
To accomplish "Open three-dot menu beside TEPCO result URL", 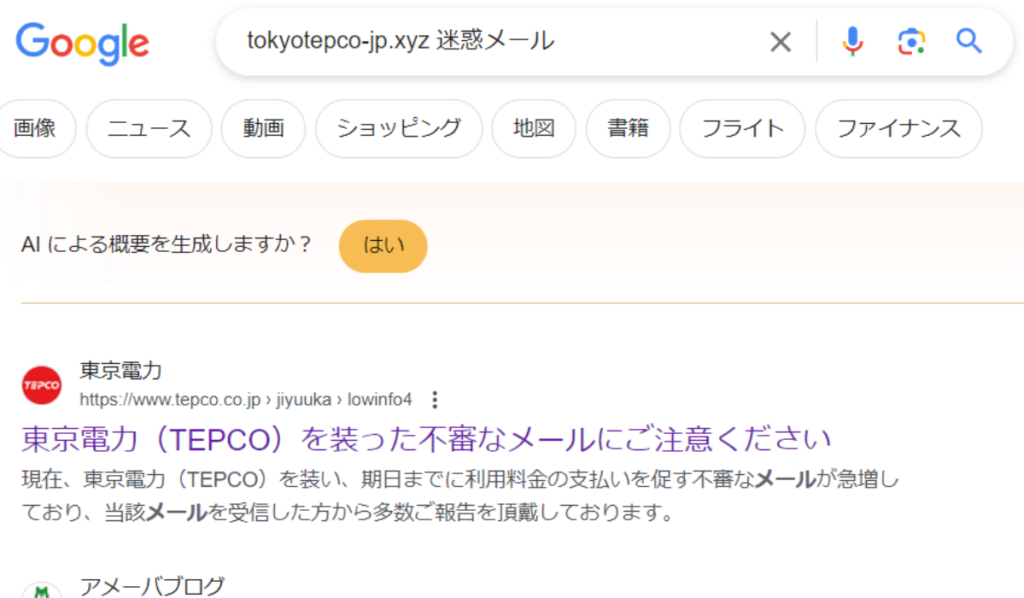I will tap(434, 400).
